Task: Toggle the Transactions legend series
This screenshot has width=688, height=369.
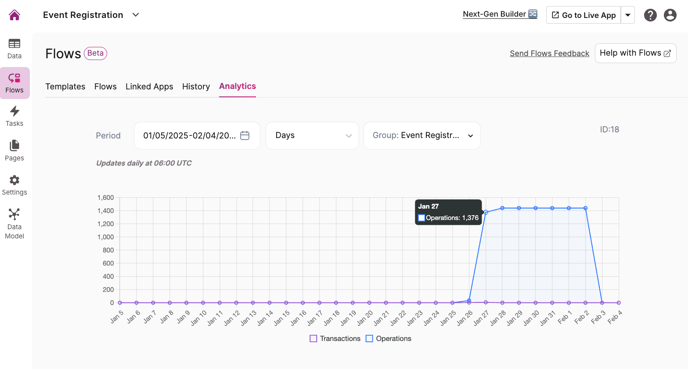Action: click(335, 338)
